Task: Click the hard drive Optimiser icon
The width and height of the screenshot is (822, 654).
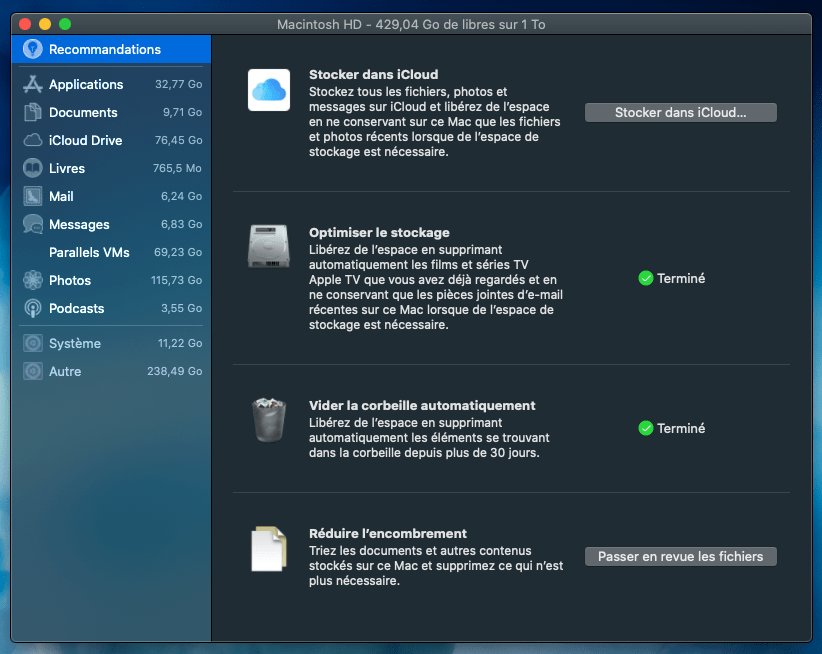Action: point(268,246)
